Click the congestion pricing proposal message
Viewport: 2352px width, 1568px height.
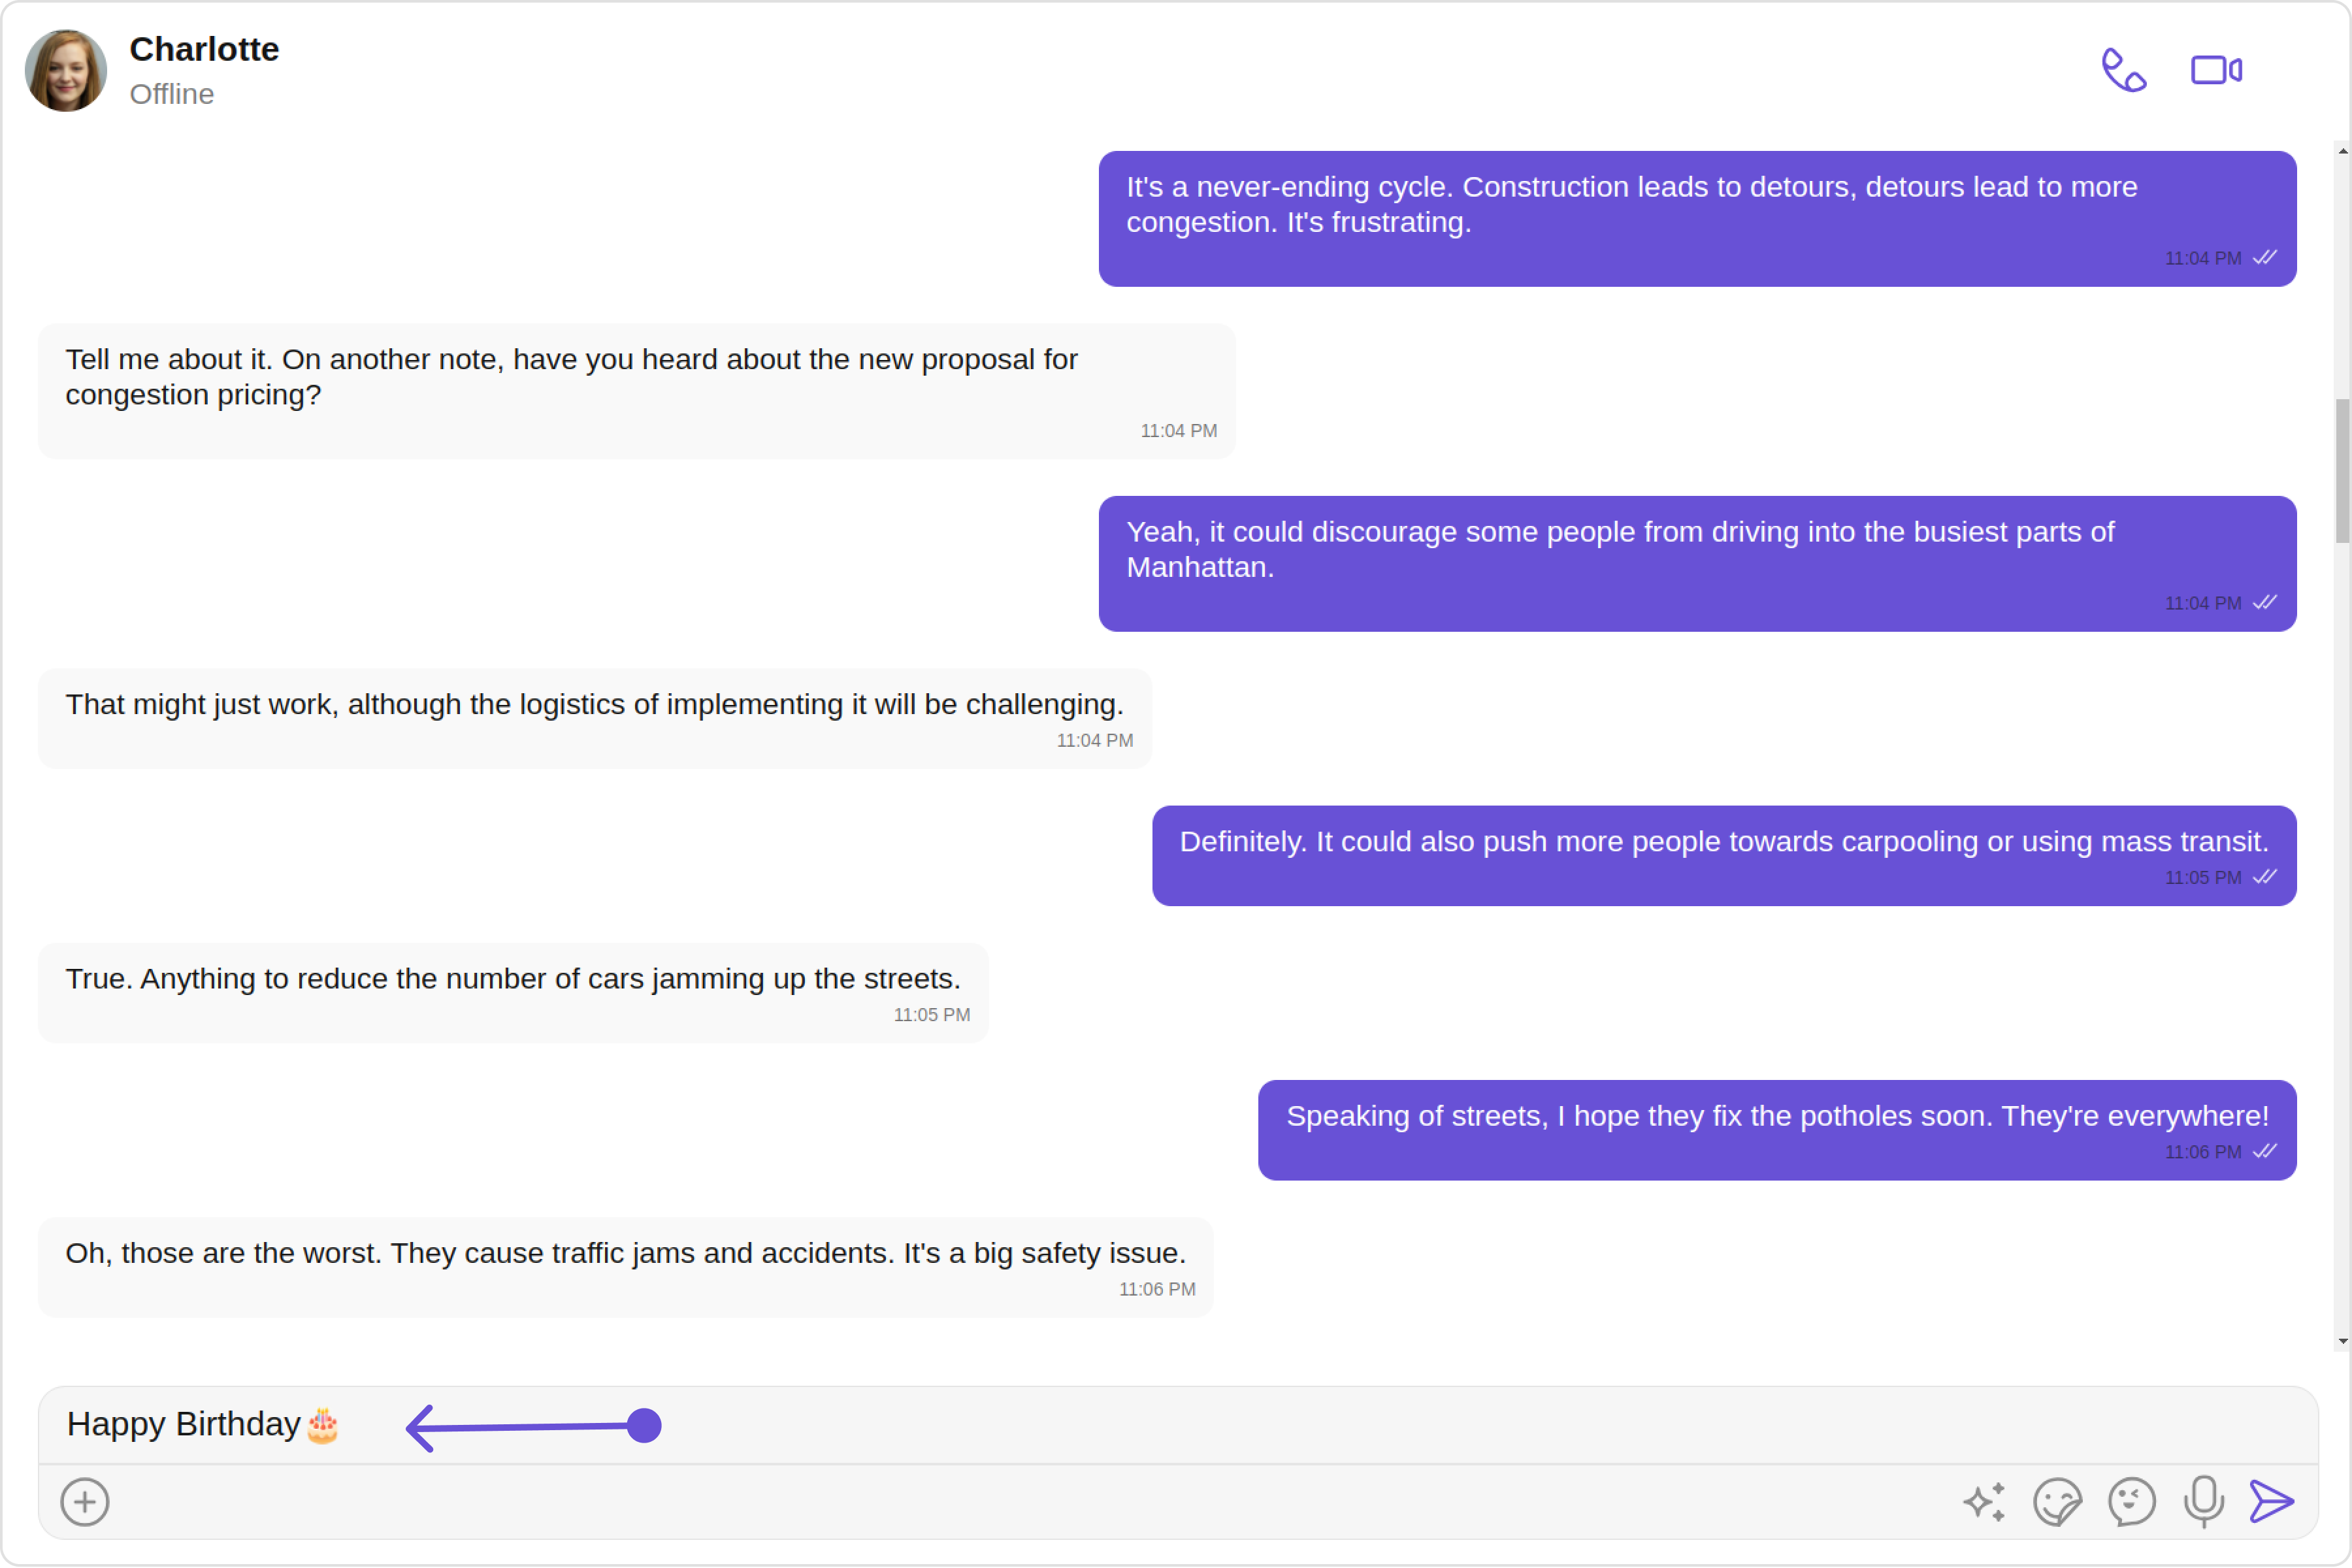coord(636,390)
